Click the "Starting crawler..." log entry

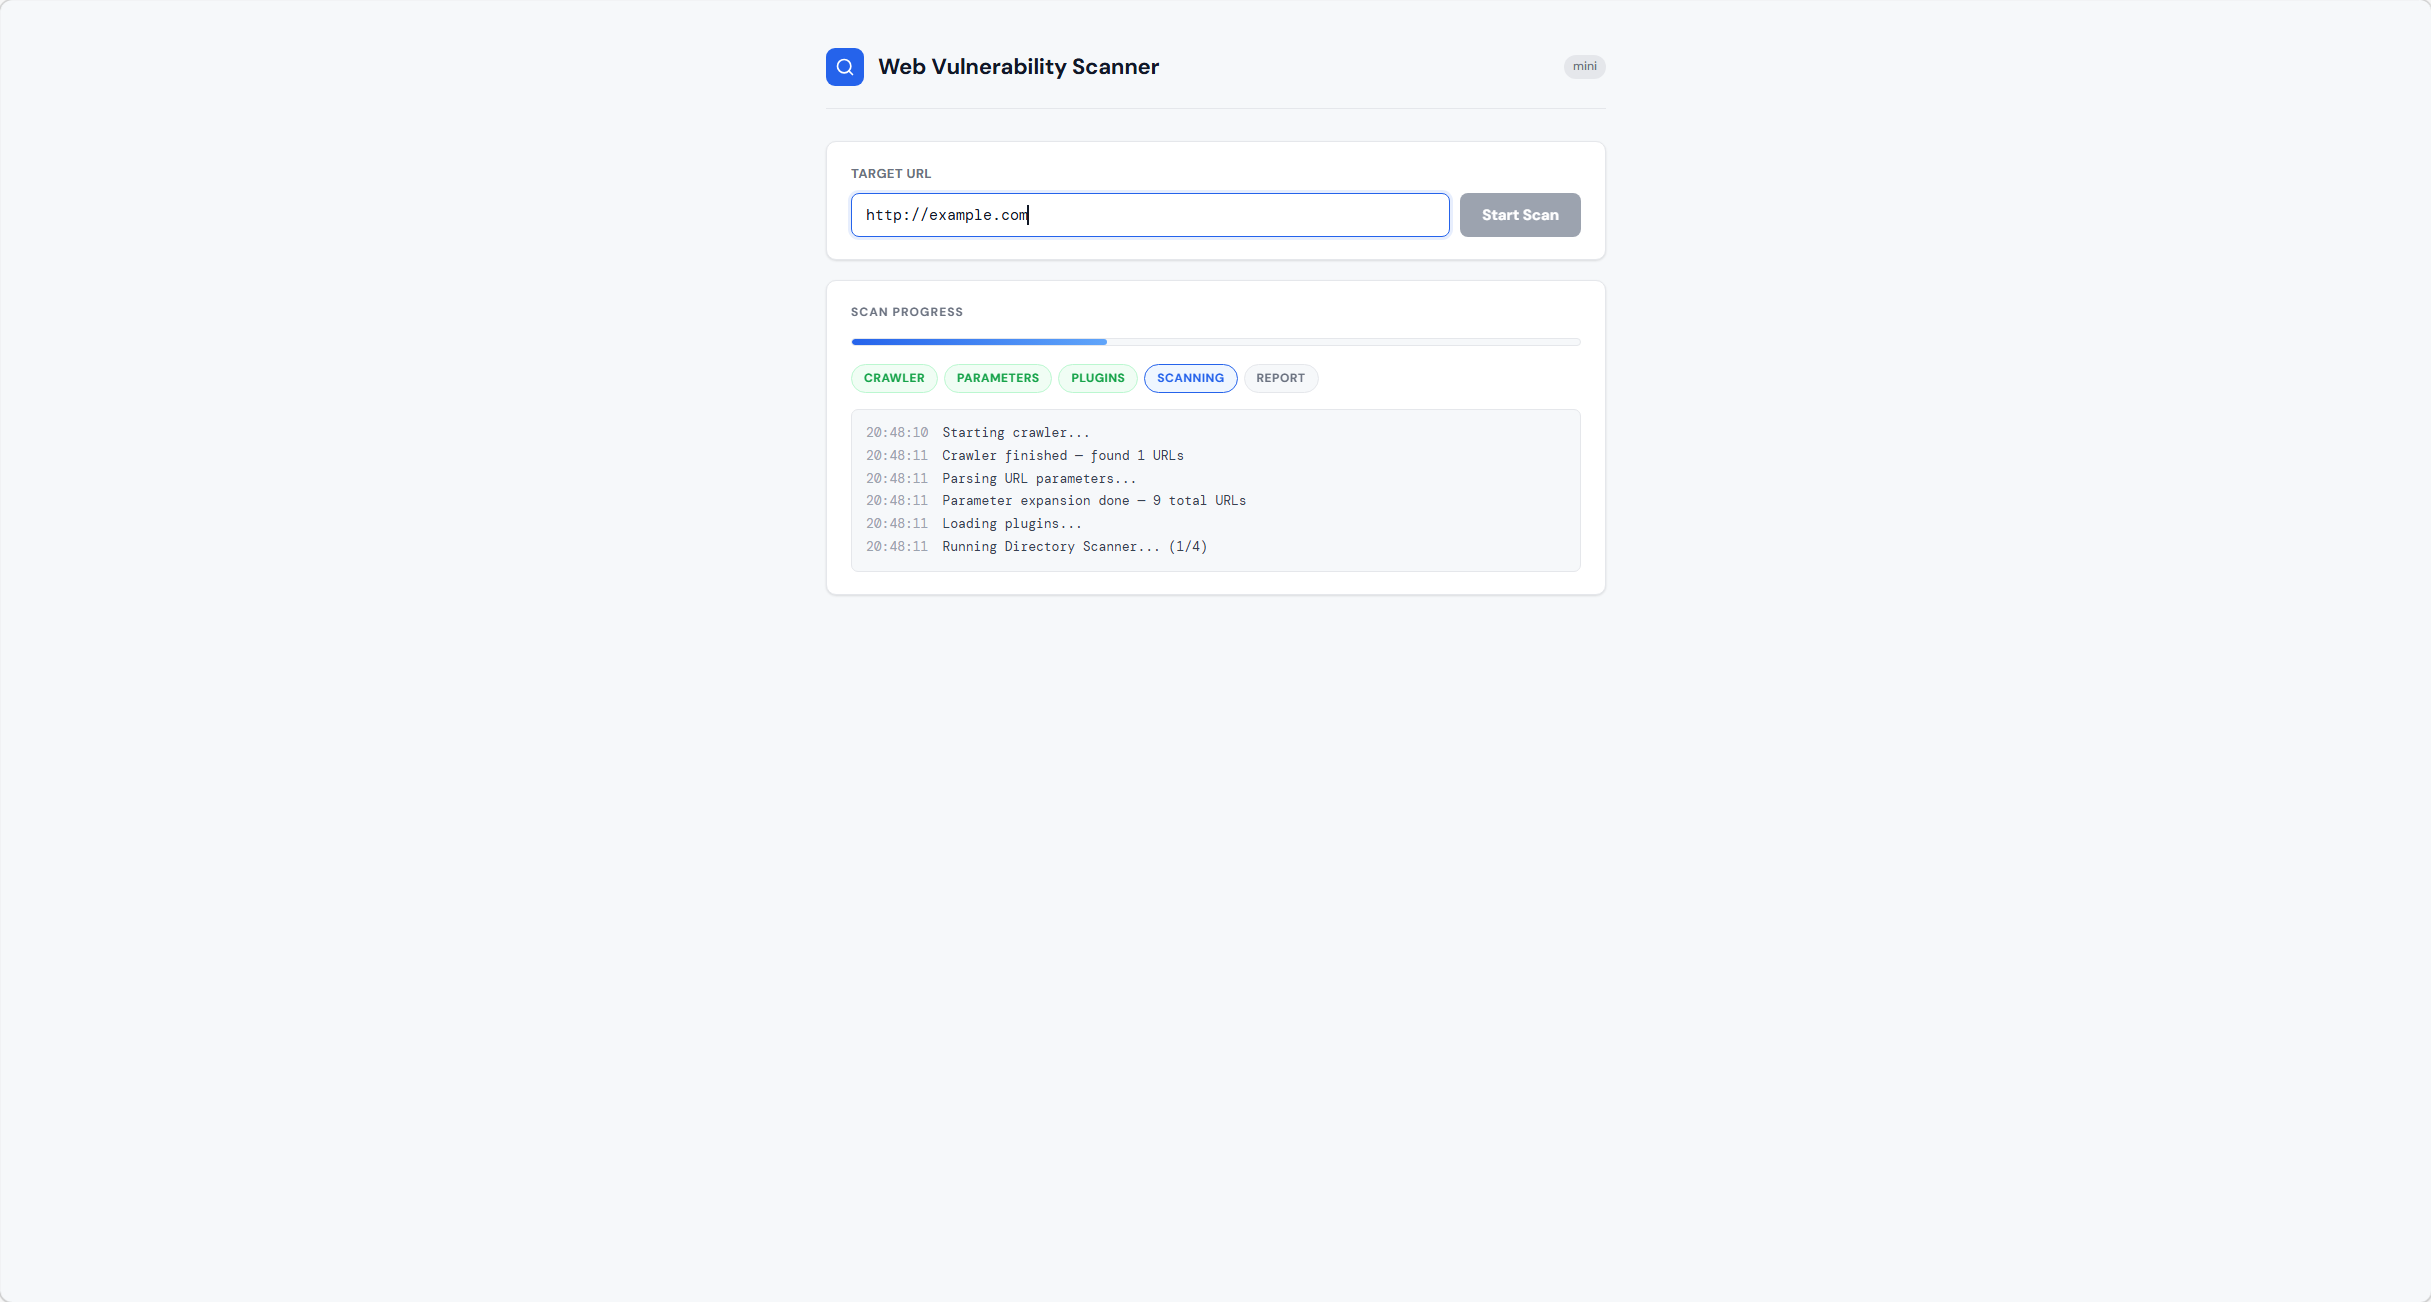tap(1015, 433)
